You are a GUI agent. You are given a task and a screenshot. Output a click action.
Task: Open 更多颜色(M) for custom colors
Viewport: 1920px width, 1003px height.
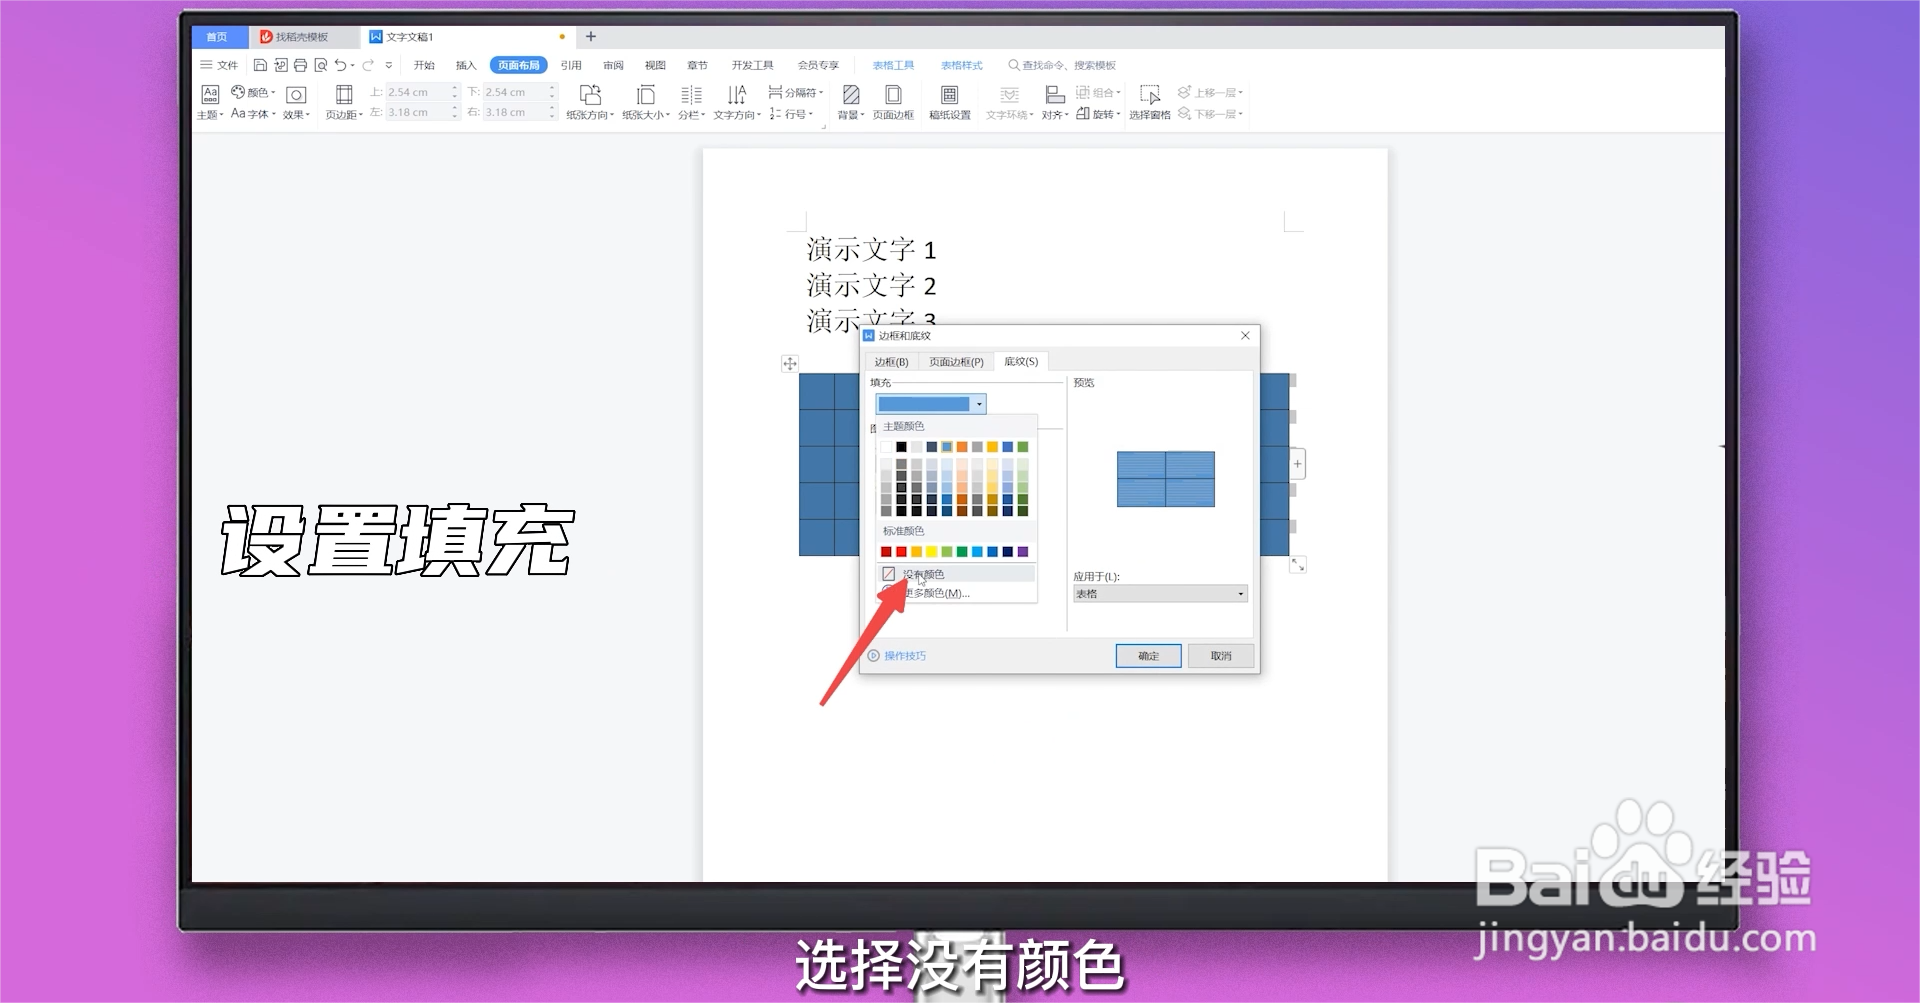(x=940, y=592)
